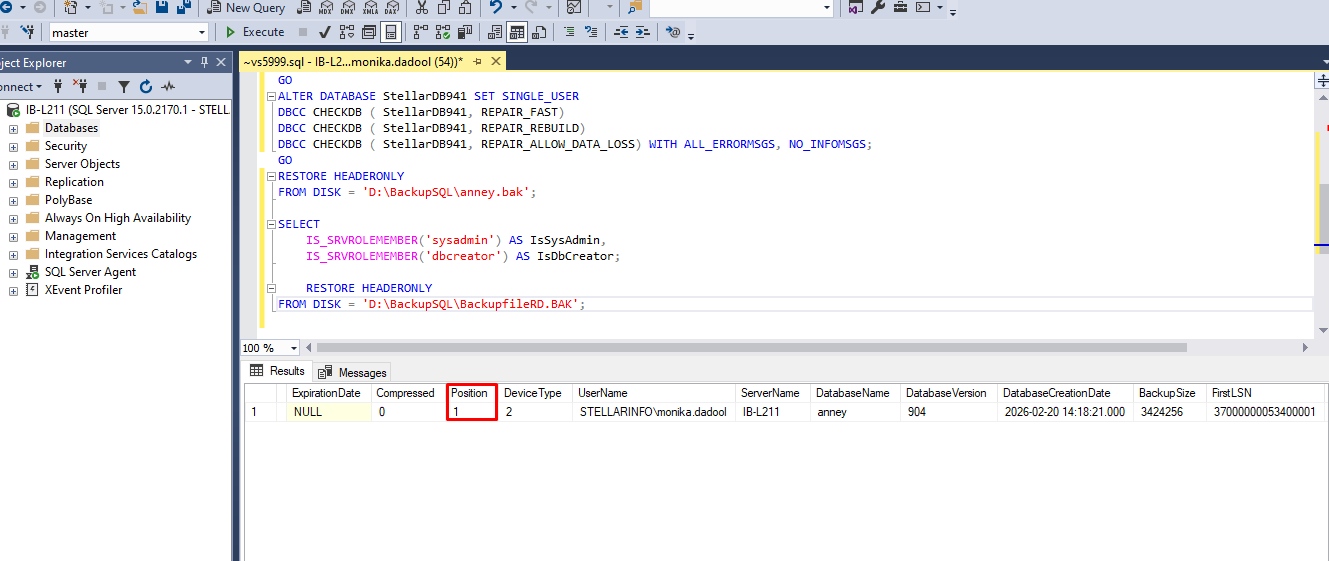The image size is (1329, 561).
Task: Switch to the Results tab
Action: pyautogui.click(x=277, y=371)
